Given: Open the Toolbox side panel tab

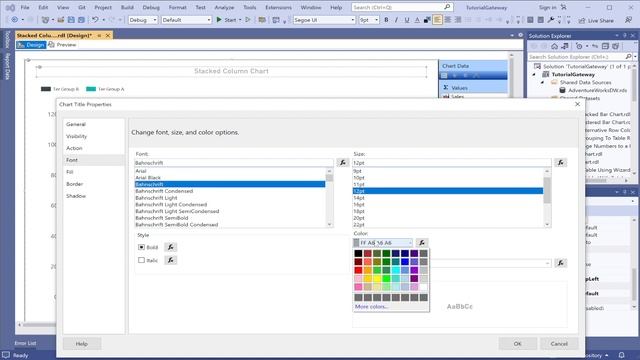Looking at the screenshot, I should click(x=7, y=39).
